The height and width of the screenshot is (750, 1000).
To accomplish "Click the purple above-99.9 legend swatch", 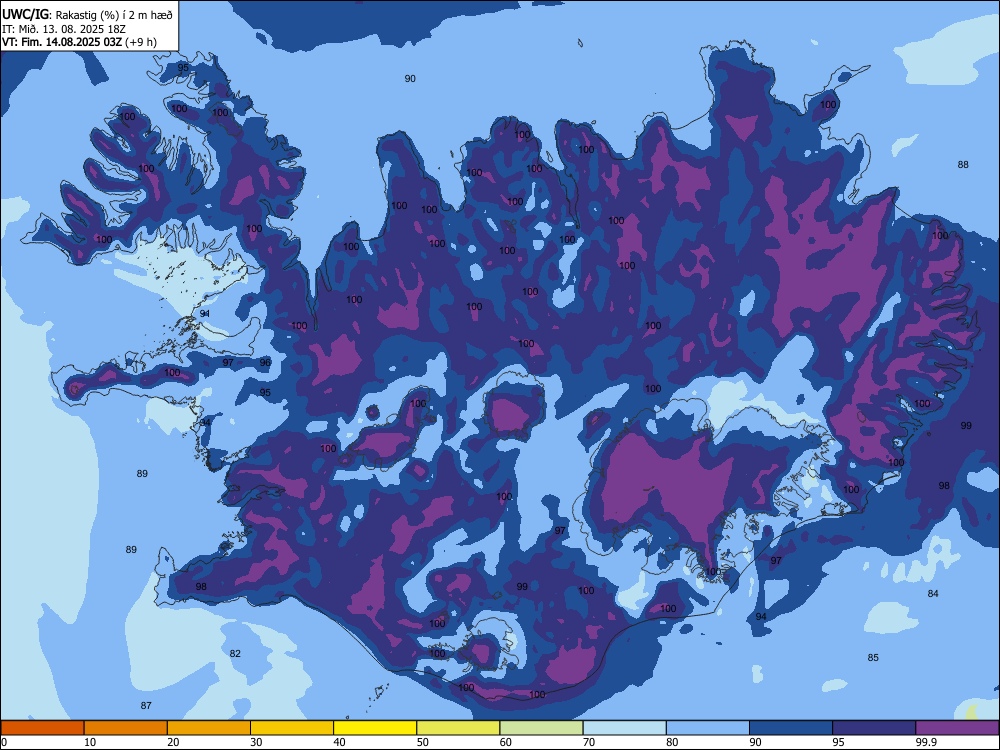I will pos(957,728).
